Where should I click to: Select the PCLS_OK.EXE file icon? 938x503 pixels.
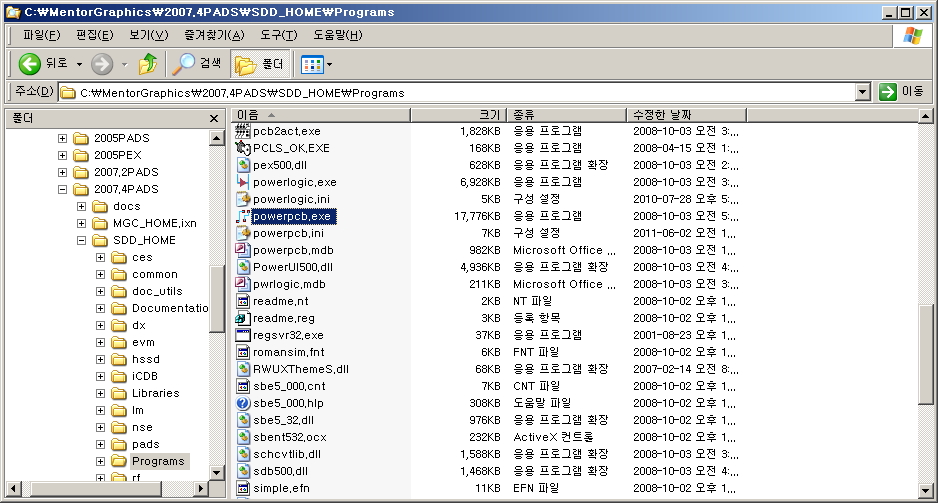click(x=242, y=148)
